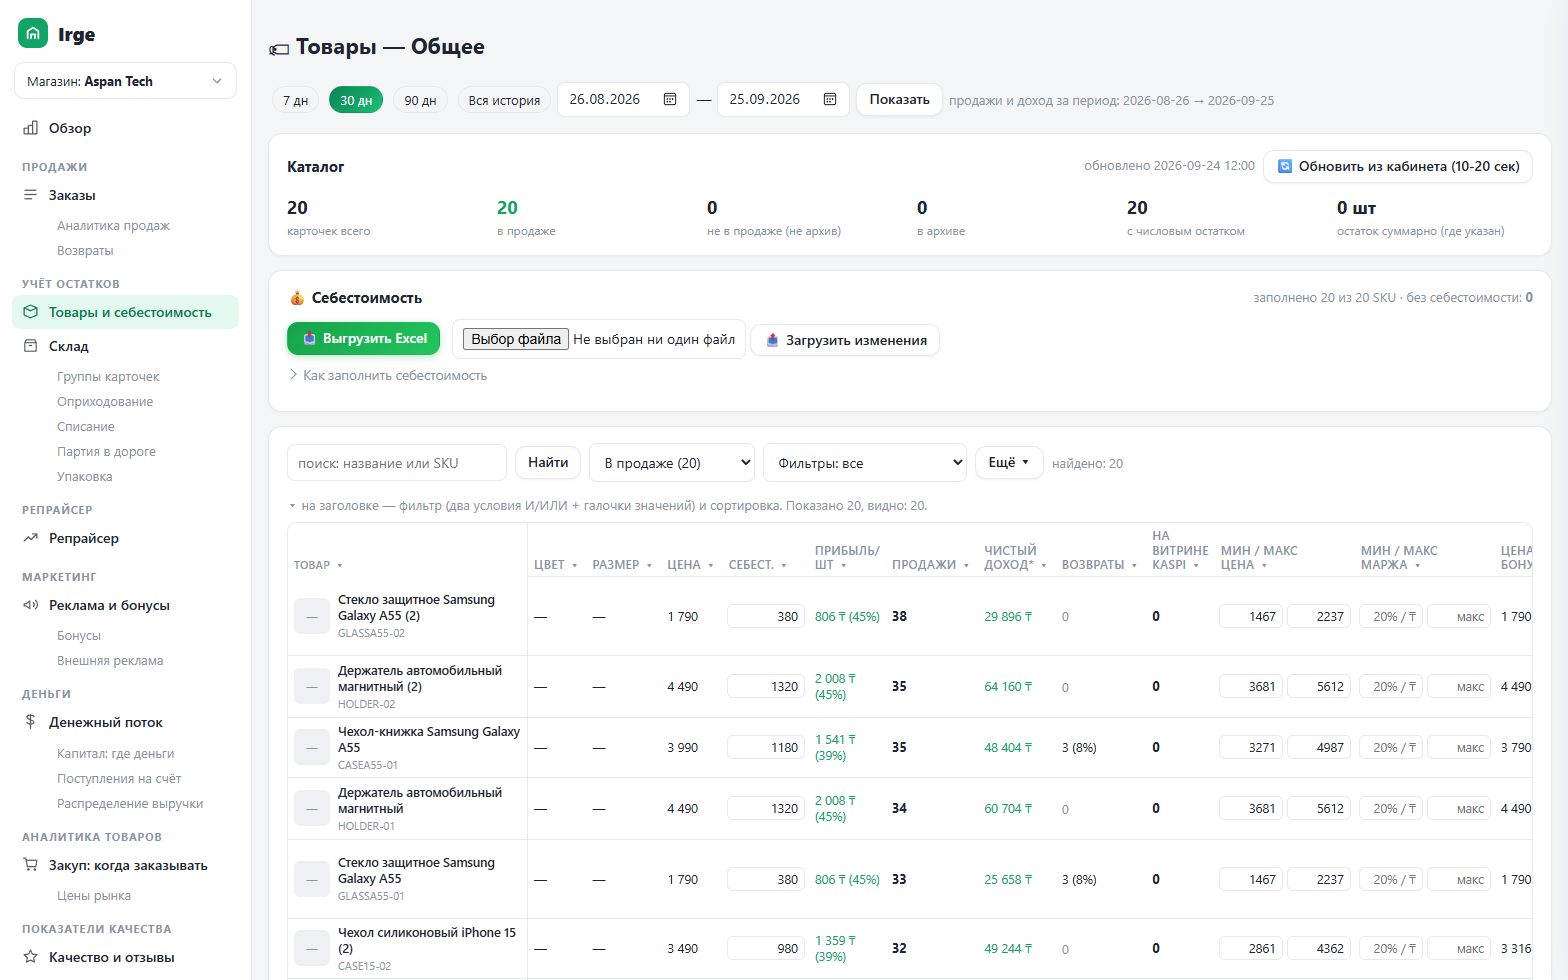
Task: Click the refresh icon in Обновить из кабинета
Action: tap(1285, 166)
